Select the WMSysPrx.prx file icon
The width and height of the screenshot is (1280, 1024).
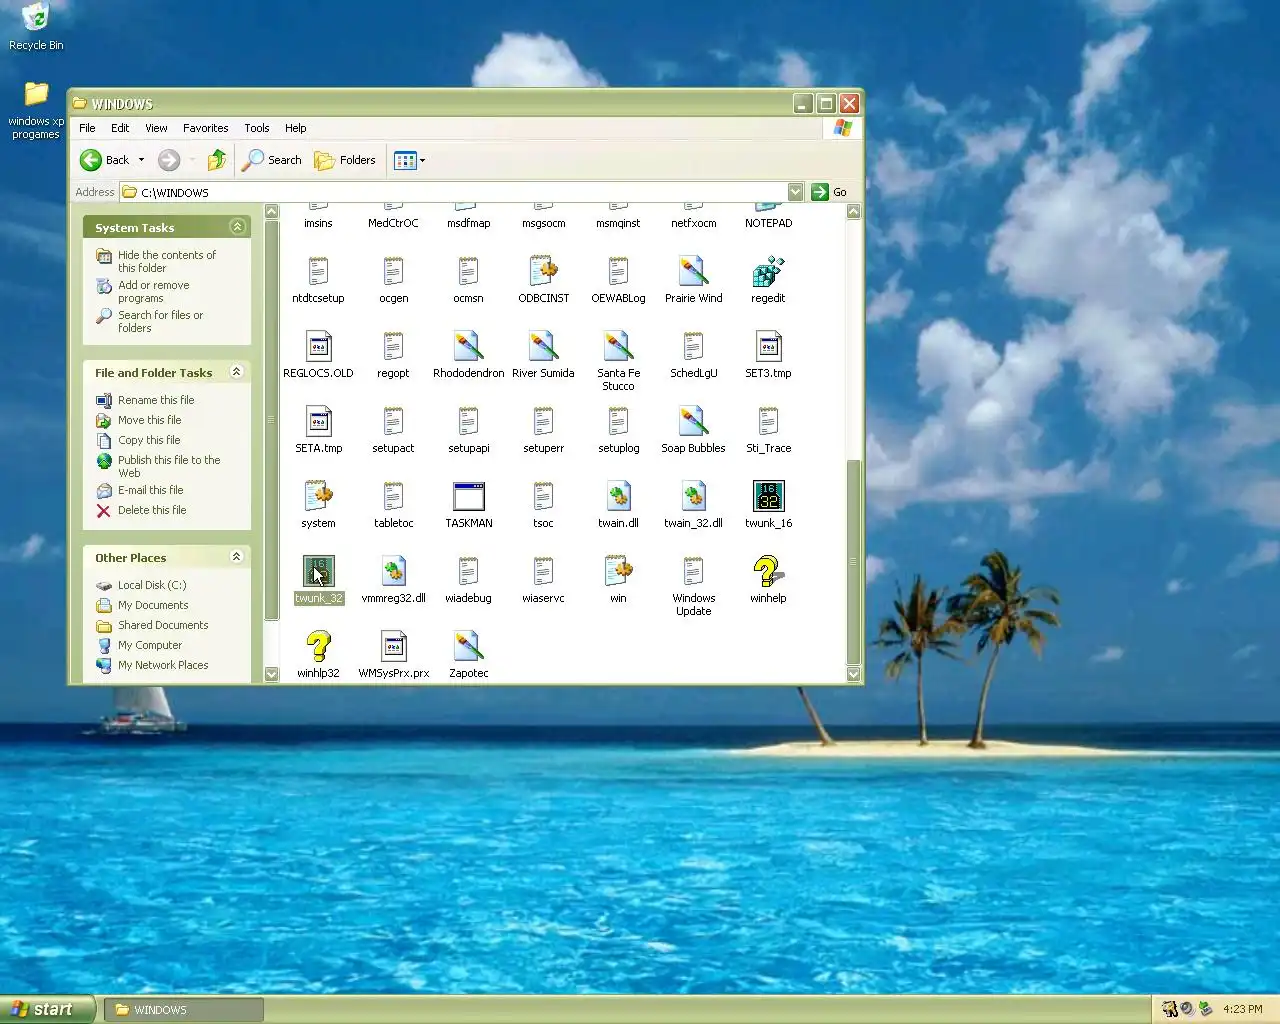pos(393,646)
